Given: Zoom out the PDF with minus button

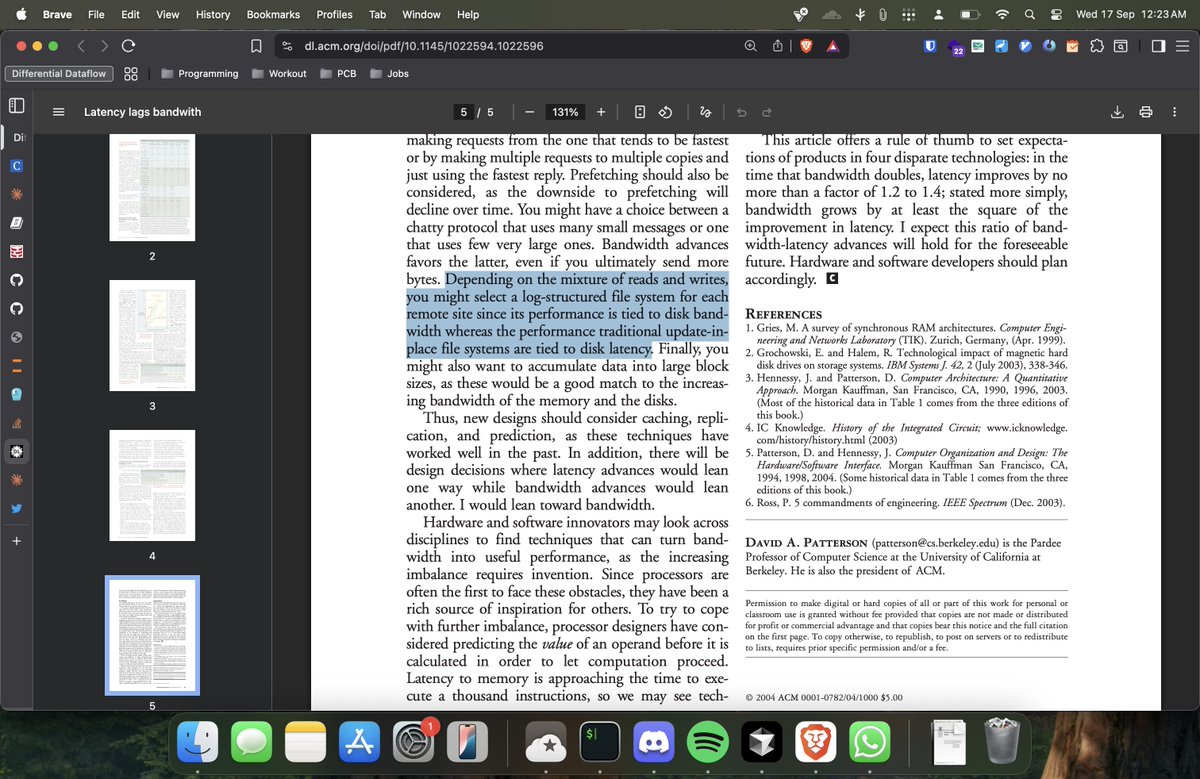Looking at the screenshot, I should (529, 112).
